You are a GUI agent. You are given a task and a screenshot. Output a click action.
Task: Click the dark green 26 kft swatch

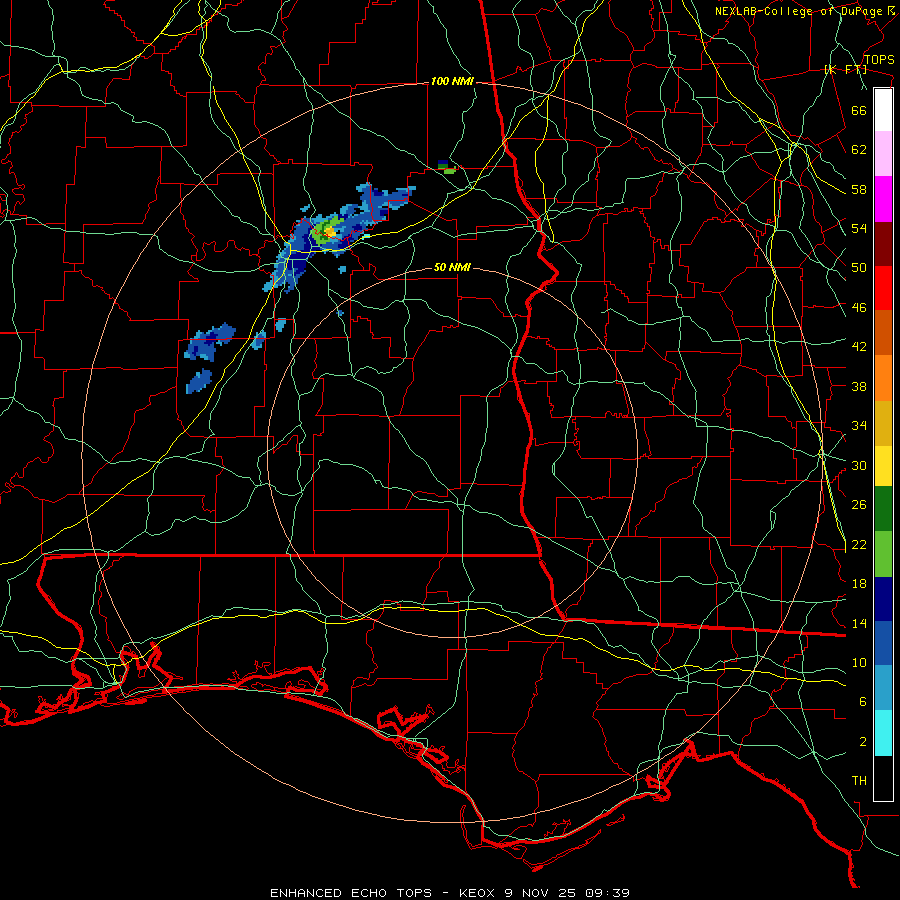point(883,509)
